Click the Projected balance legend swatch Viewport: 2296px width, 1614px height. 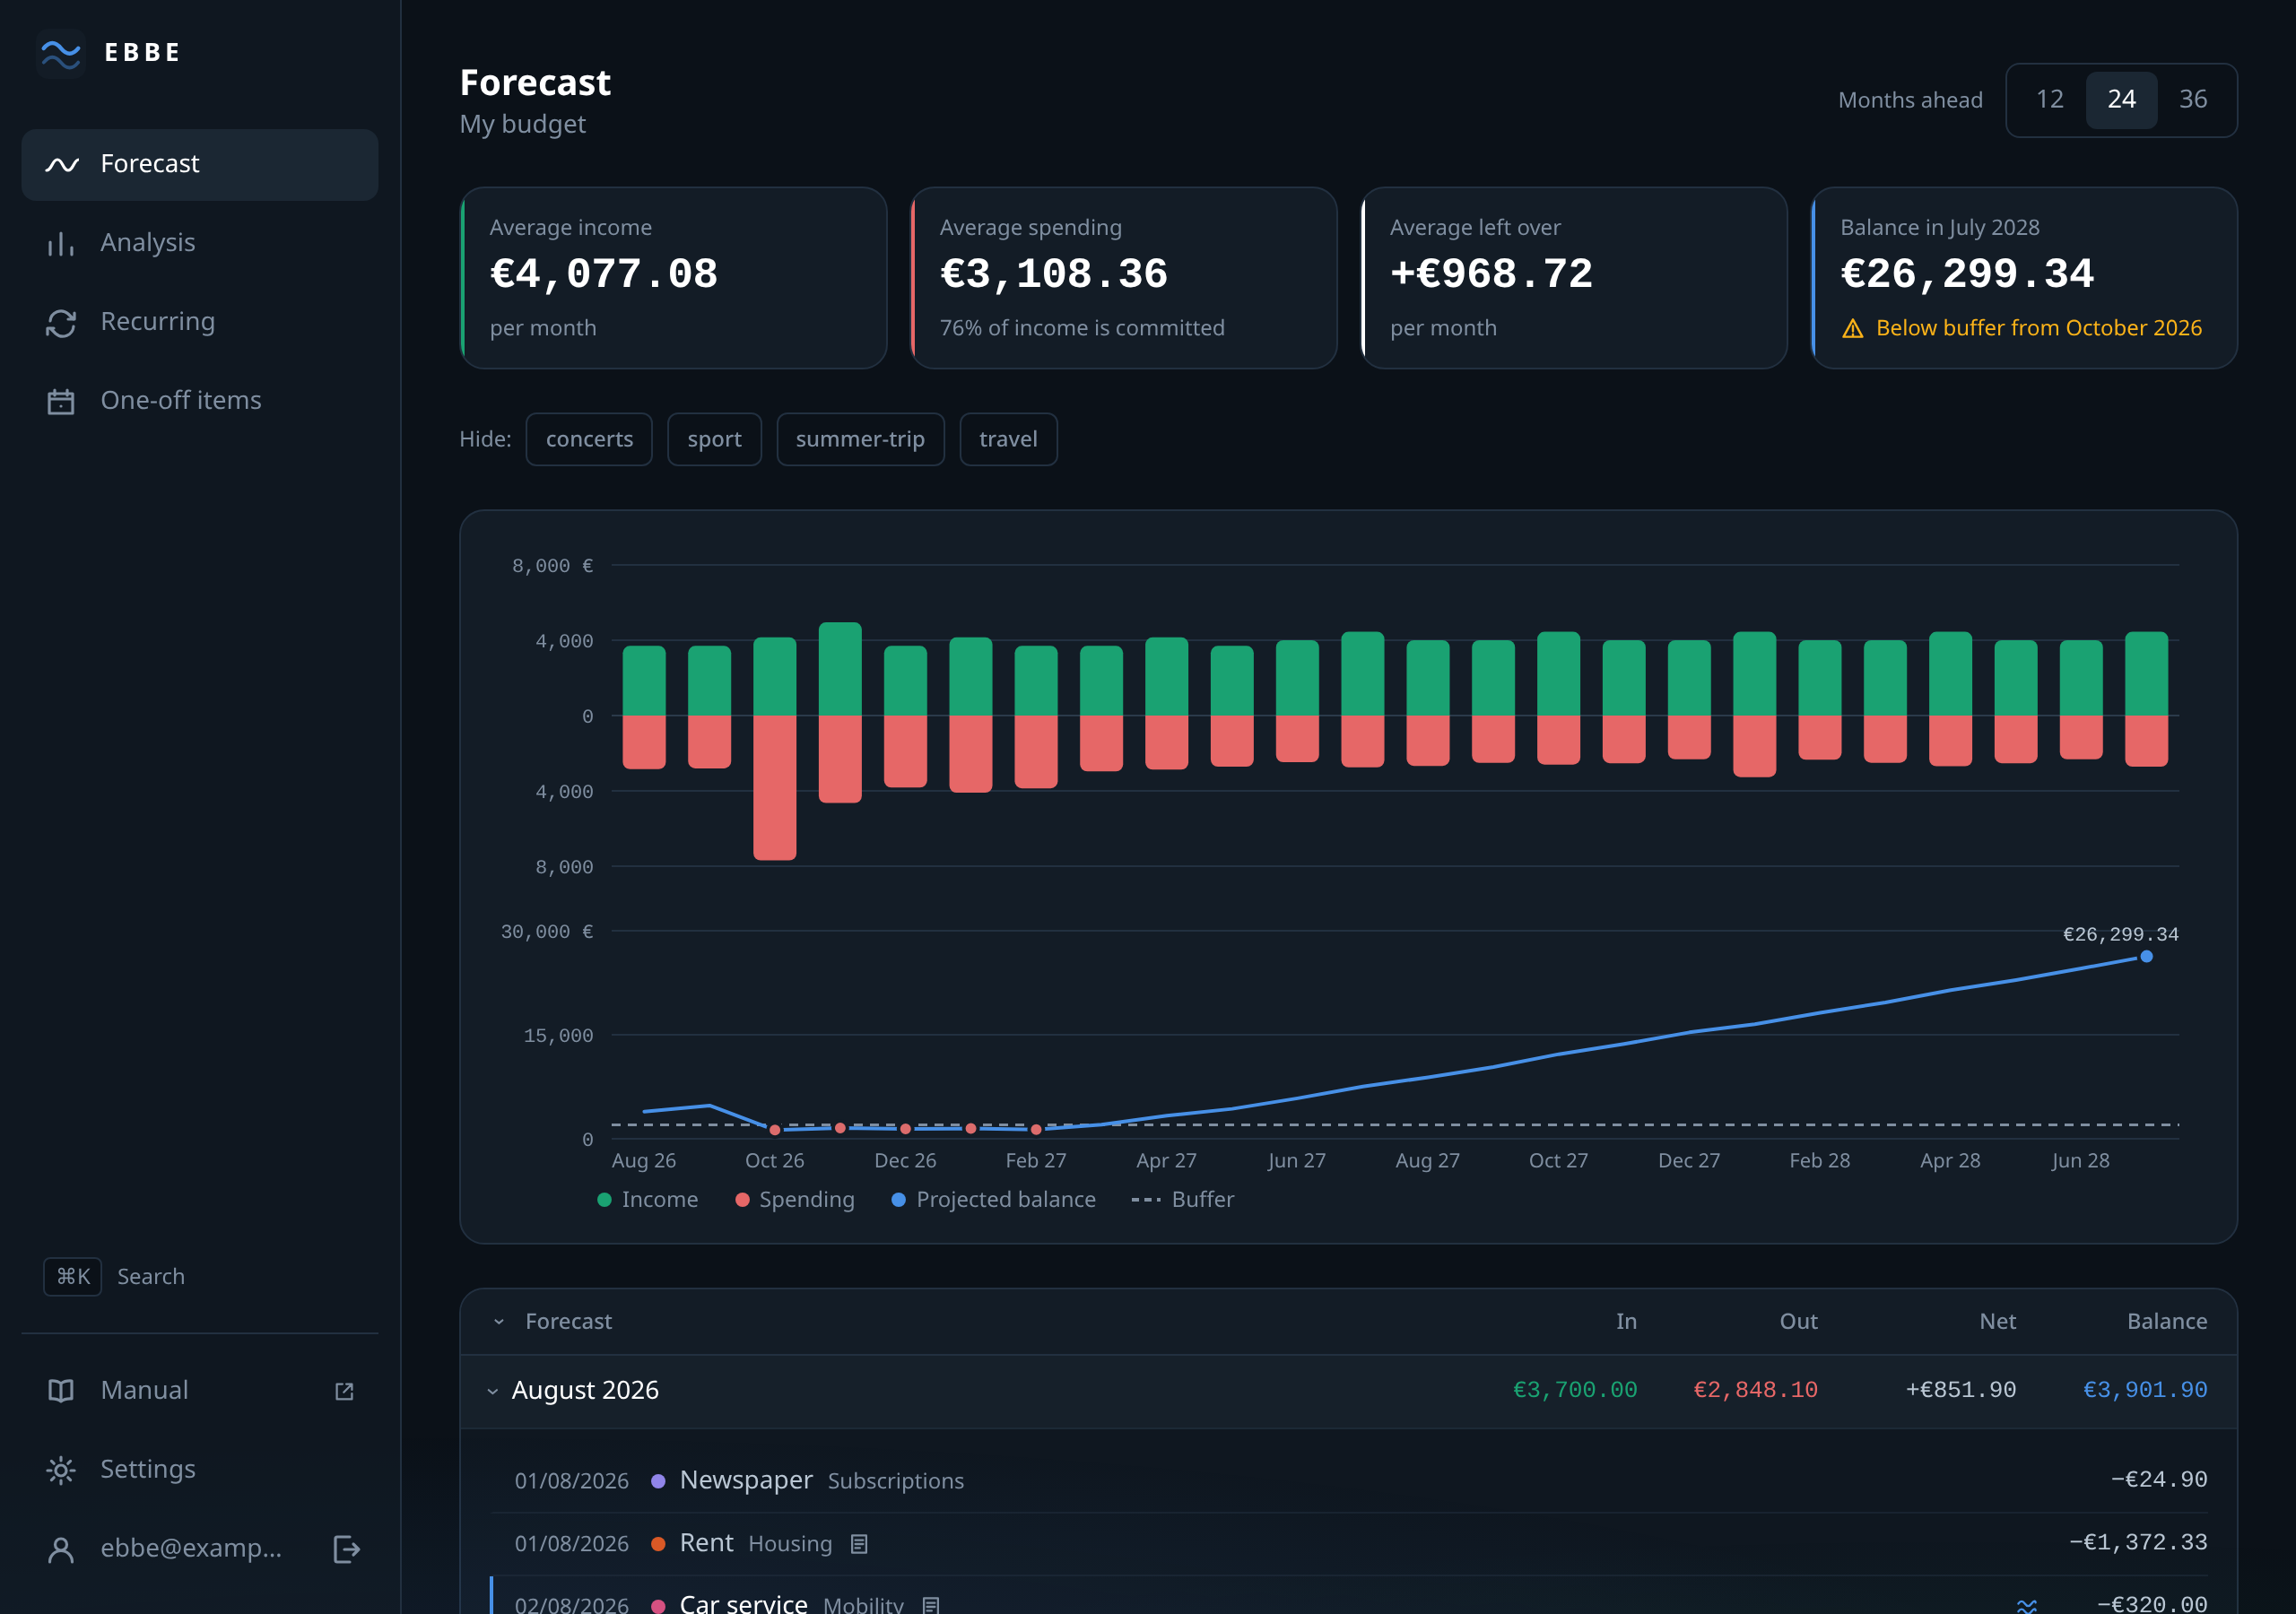click(898, 1200)
